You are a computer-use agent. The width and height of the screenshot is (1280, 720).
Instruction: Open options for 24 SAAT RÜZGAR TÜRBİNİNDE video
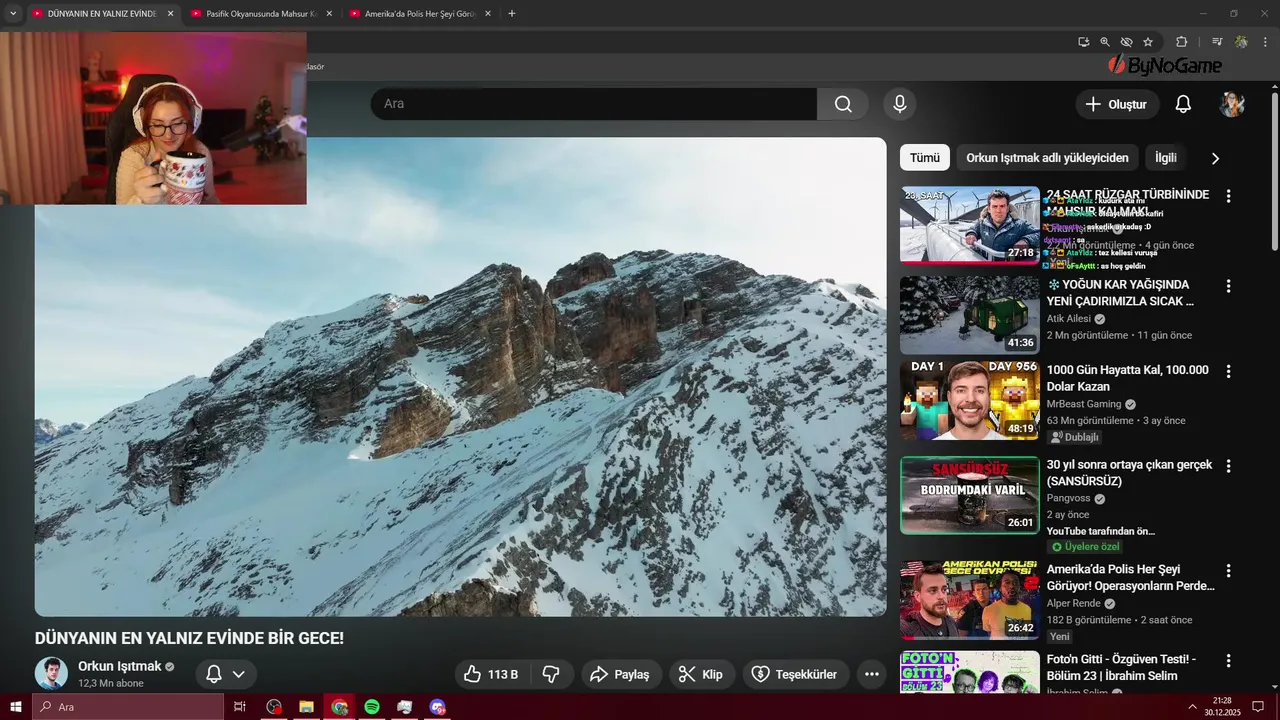(x=1228, y=196)
